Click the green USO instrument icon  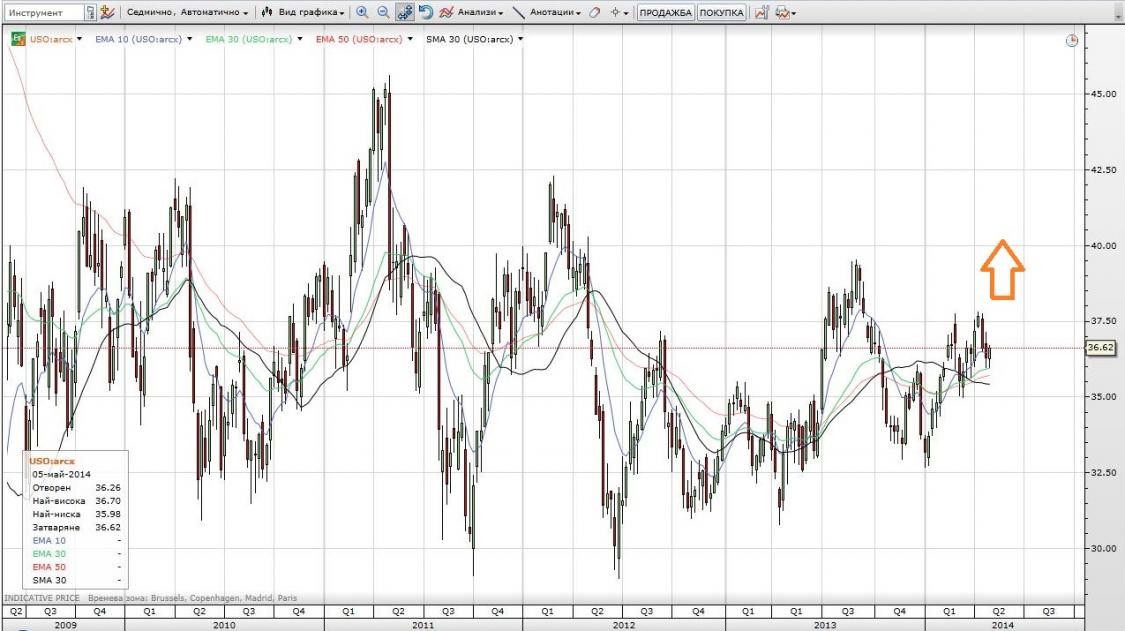coord(18,39)
